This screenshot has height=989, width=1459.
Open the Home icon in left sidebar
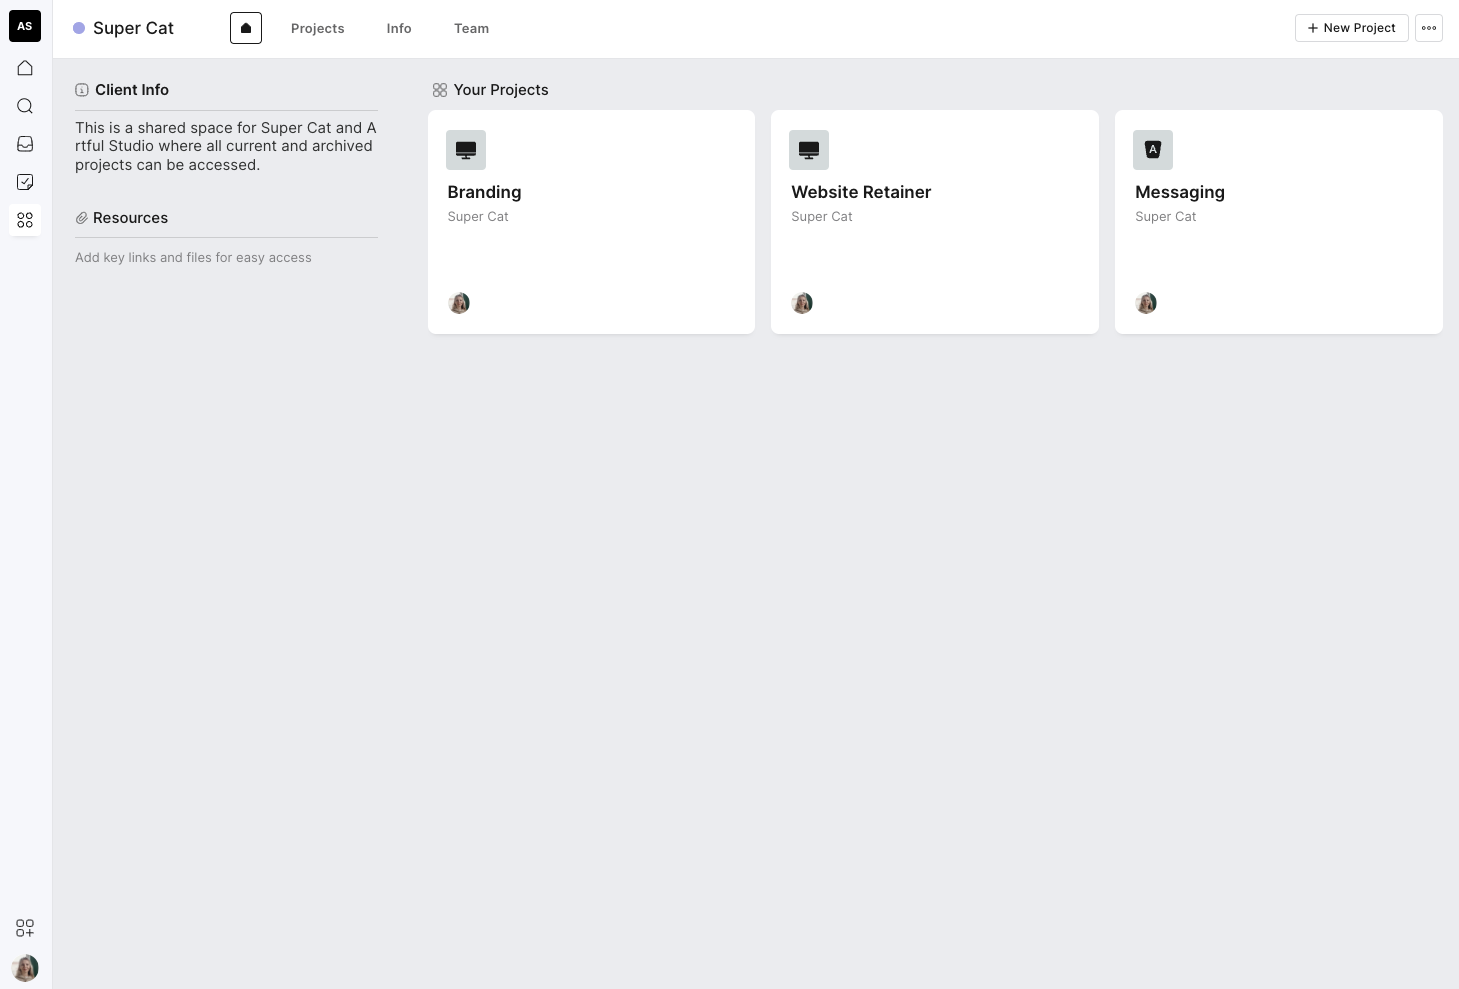click(x=25, y=68)
